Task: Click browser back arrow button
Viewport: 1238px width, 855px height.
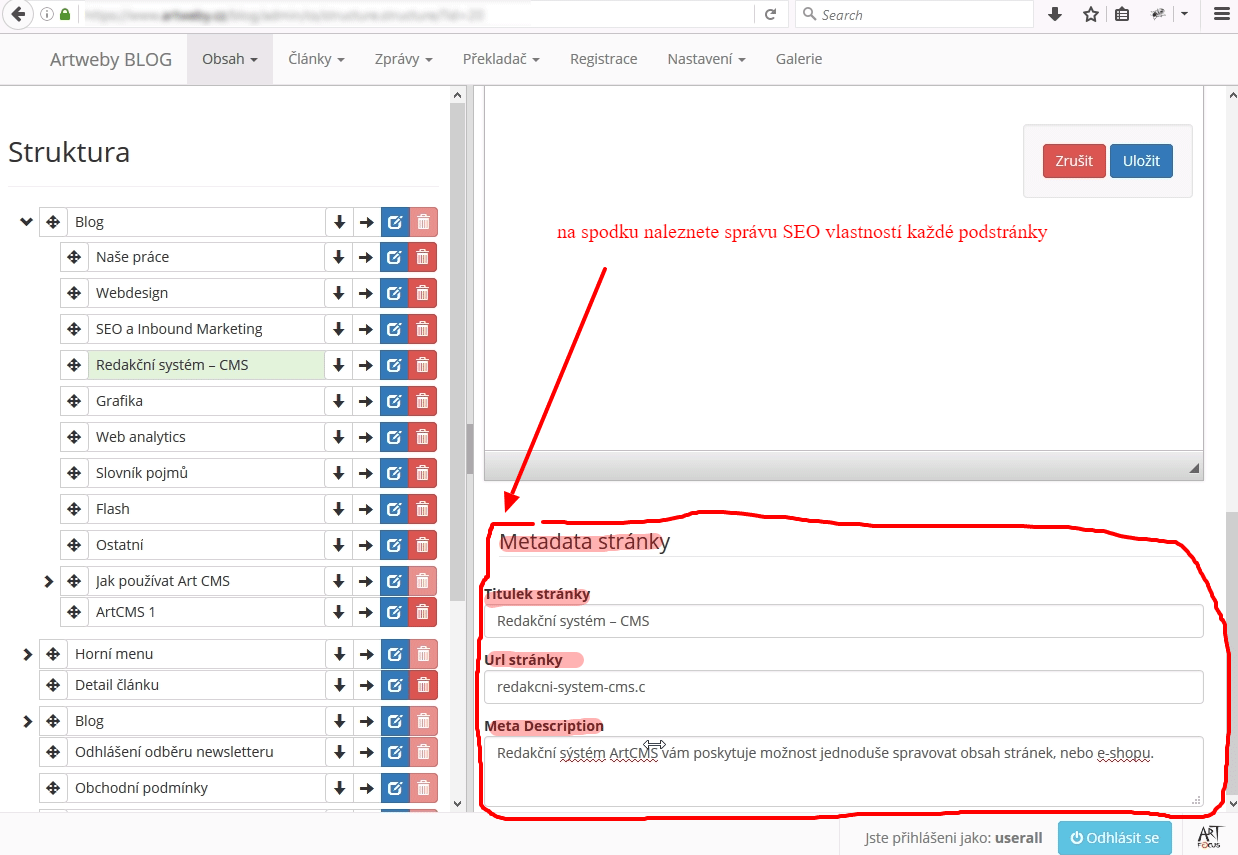Action: [x=17, y=14]
